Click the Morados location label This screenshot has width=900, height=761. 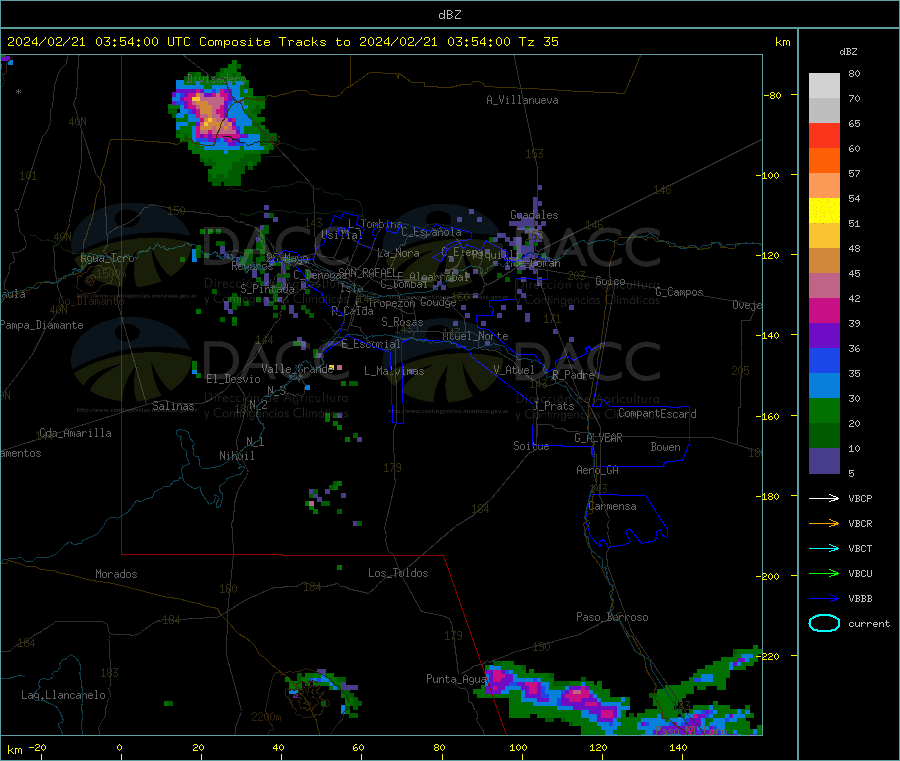coord(116,574)
